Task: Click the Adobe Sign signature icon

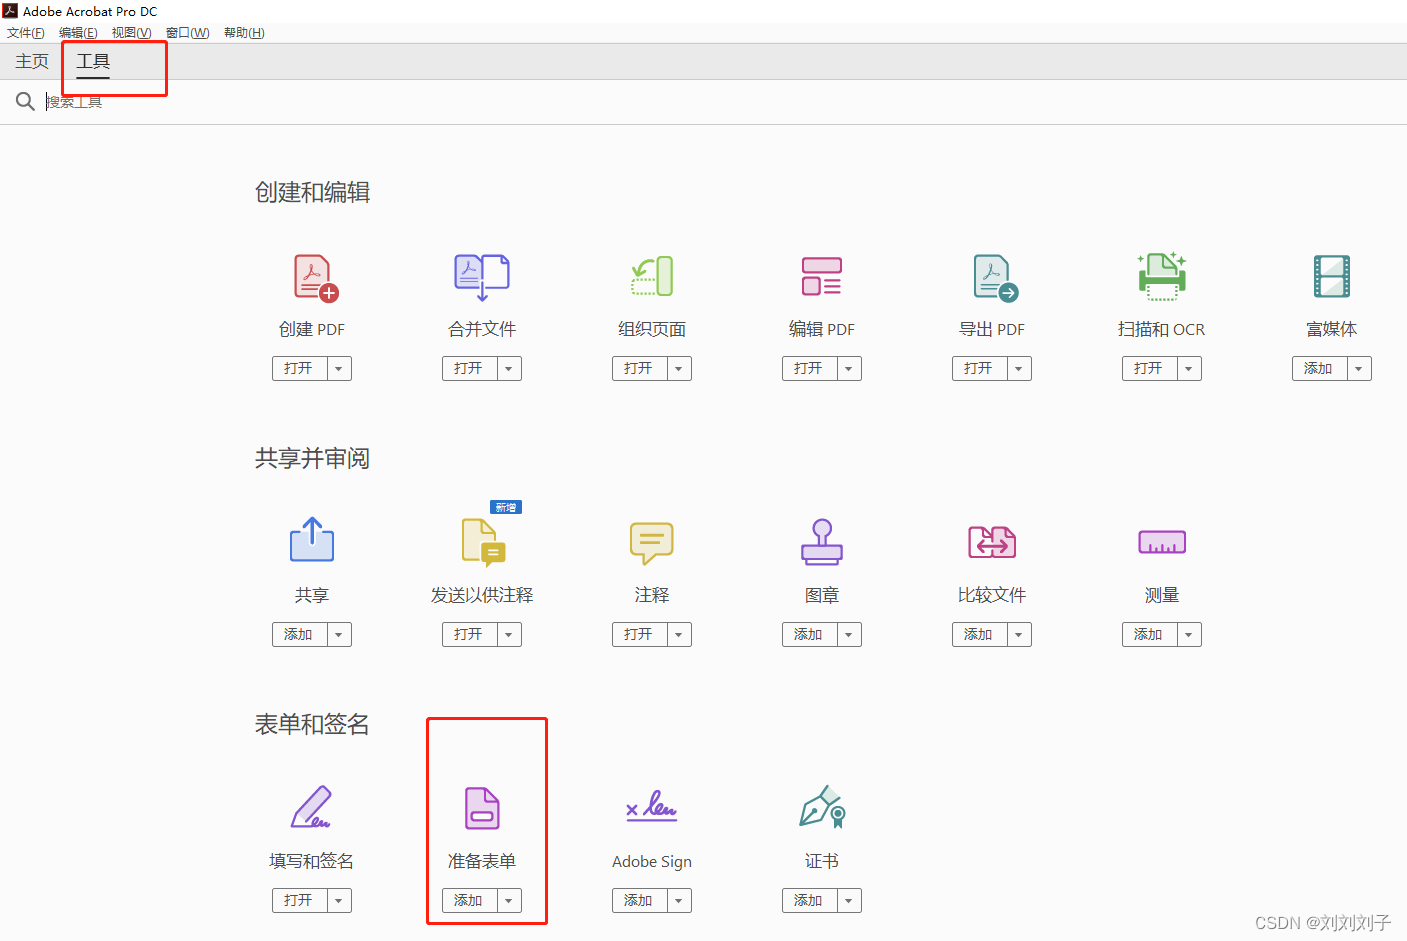Action: coord(652,806)
